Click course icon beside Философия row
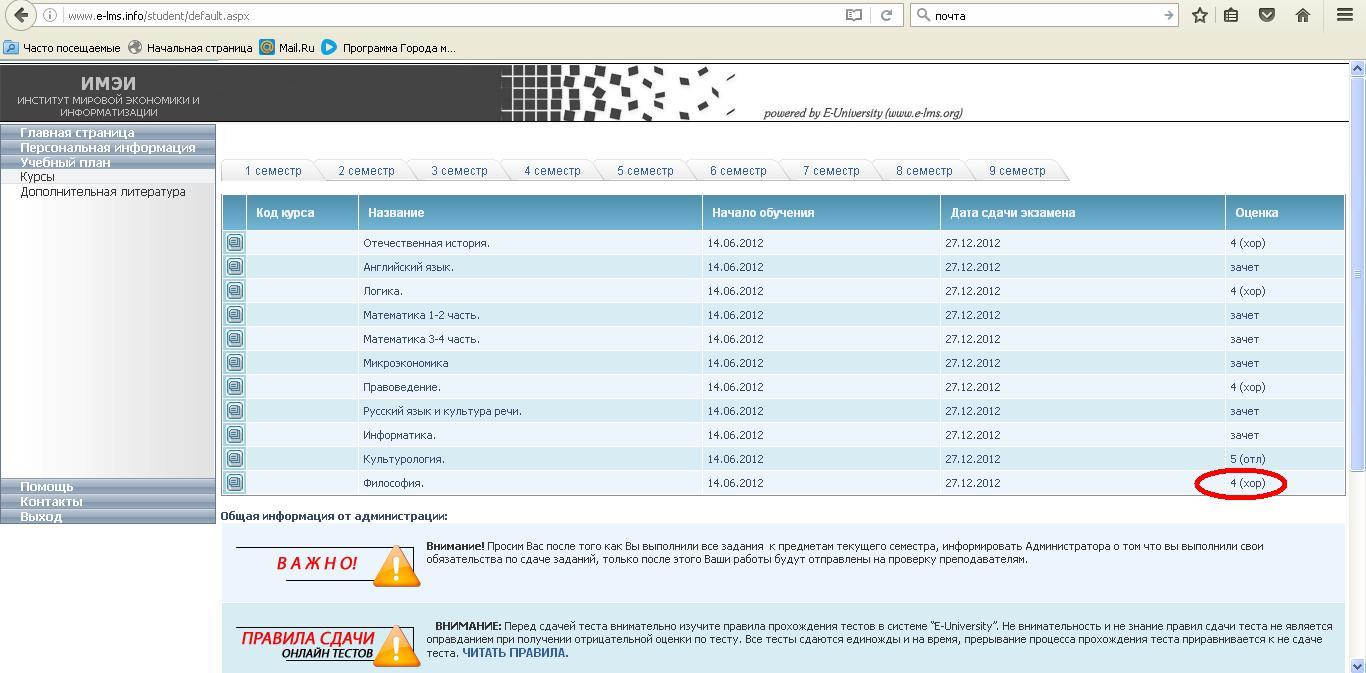The height and width of the screenshot is (673, 1366). 235,483
